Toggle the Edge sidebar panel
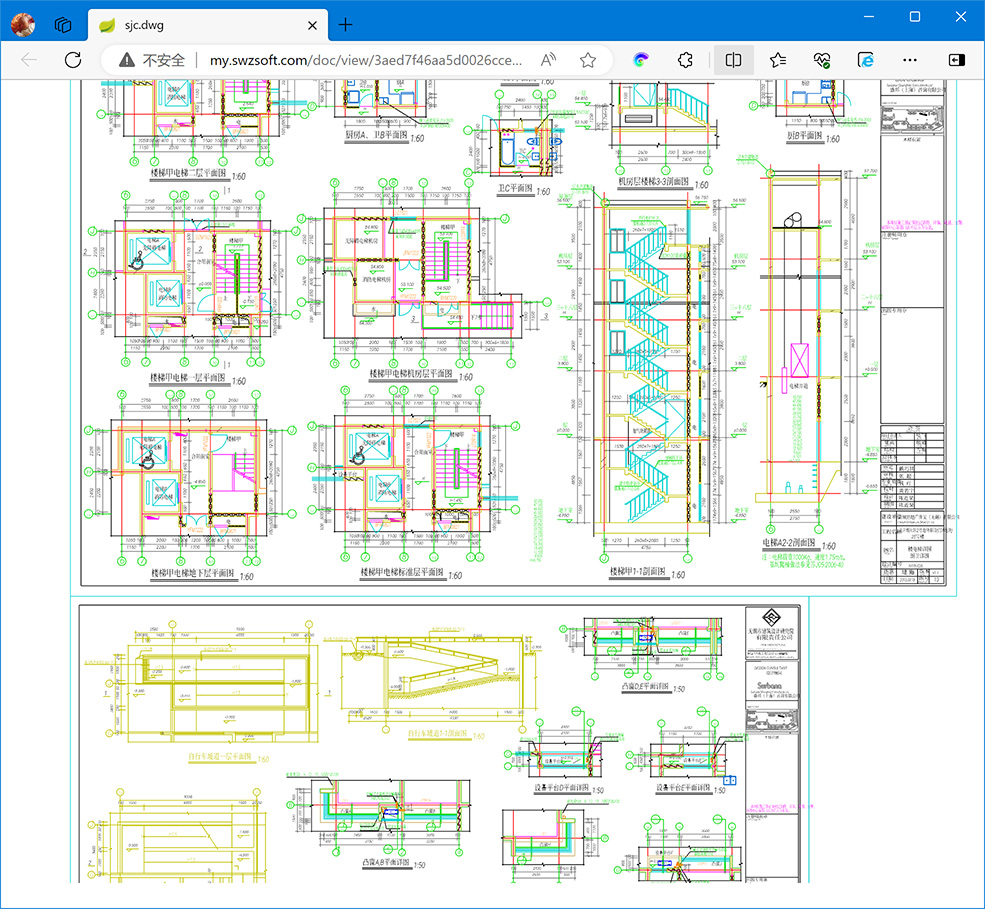This screenshot has height=909, width=985. [x=957, y=60]
